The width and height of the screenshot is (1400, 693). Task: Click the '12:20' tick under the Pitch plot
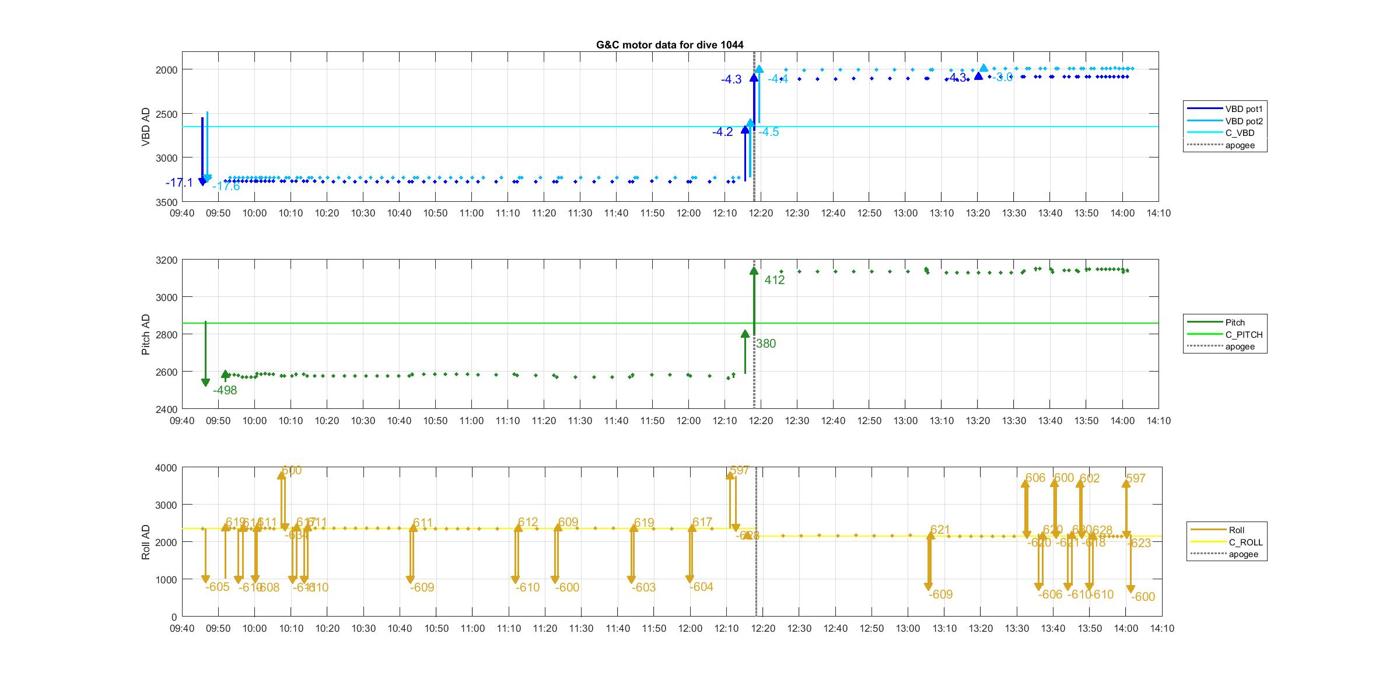click(761, 421)
